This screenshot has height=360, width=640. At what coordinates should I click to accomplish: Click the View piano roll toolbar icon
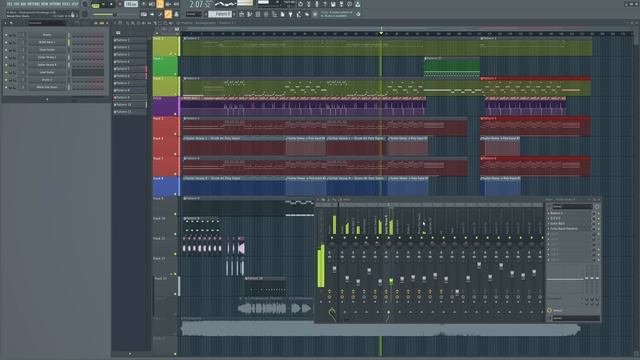tap(249, 14)
